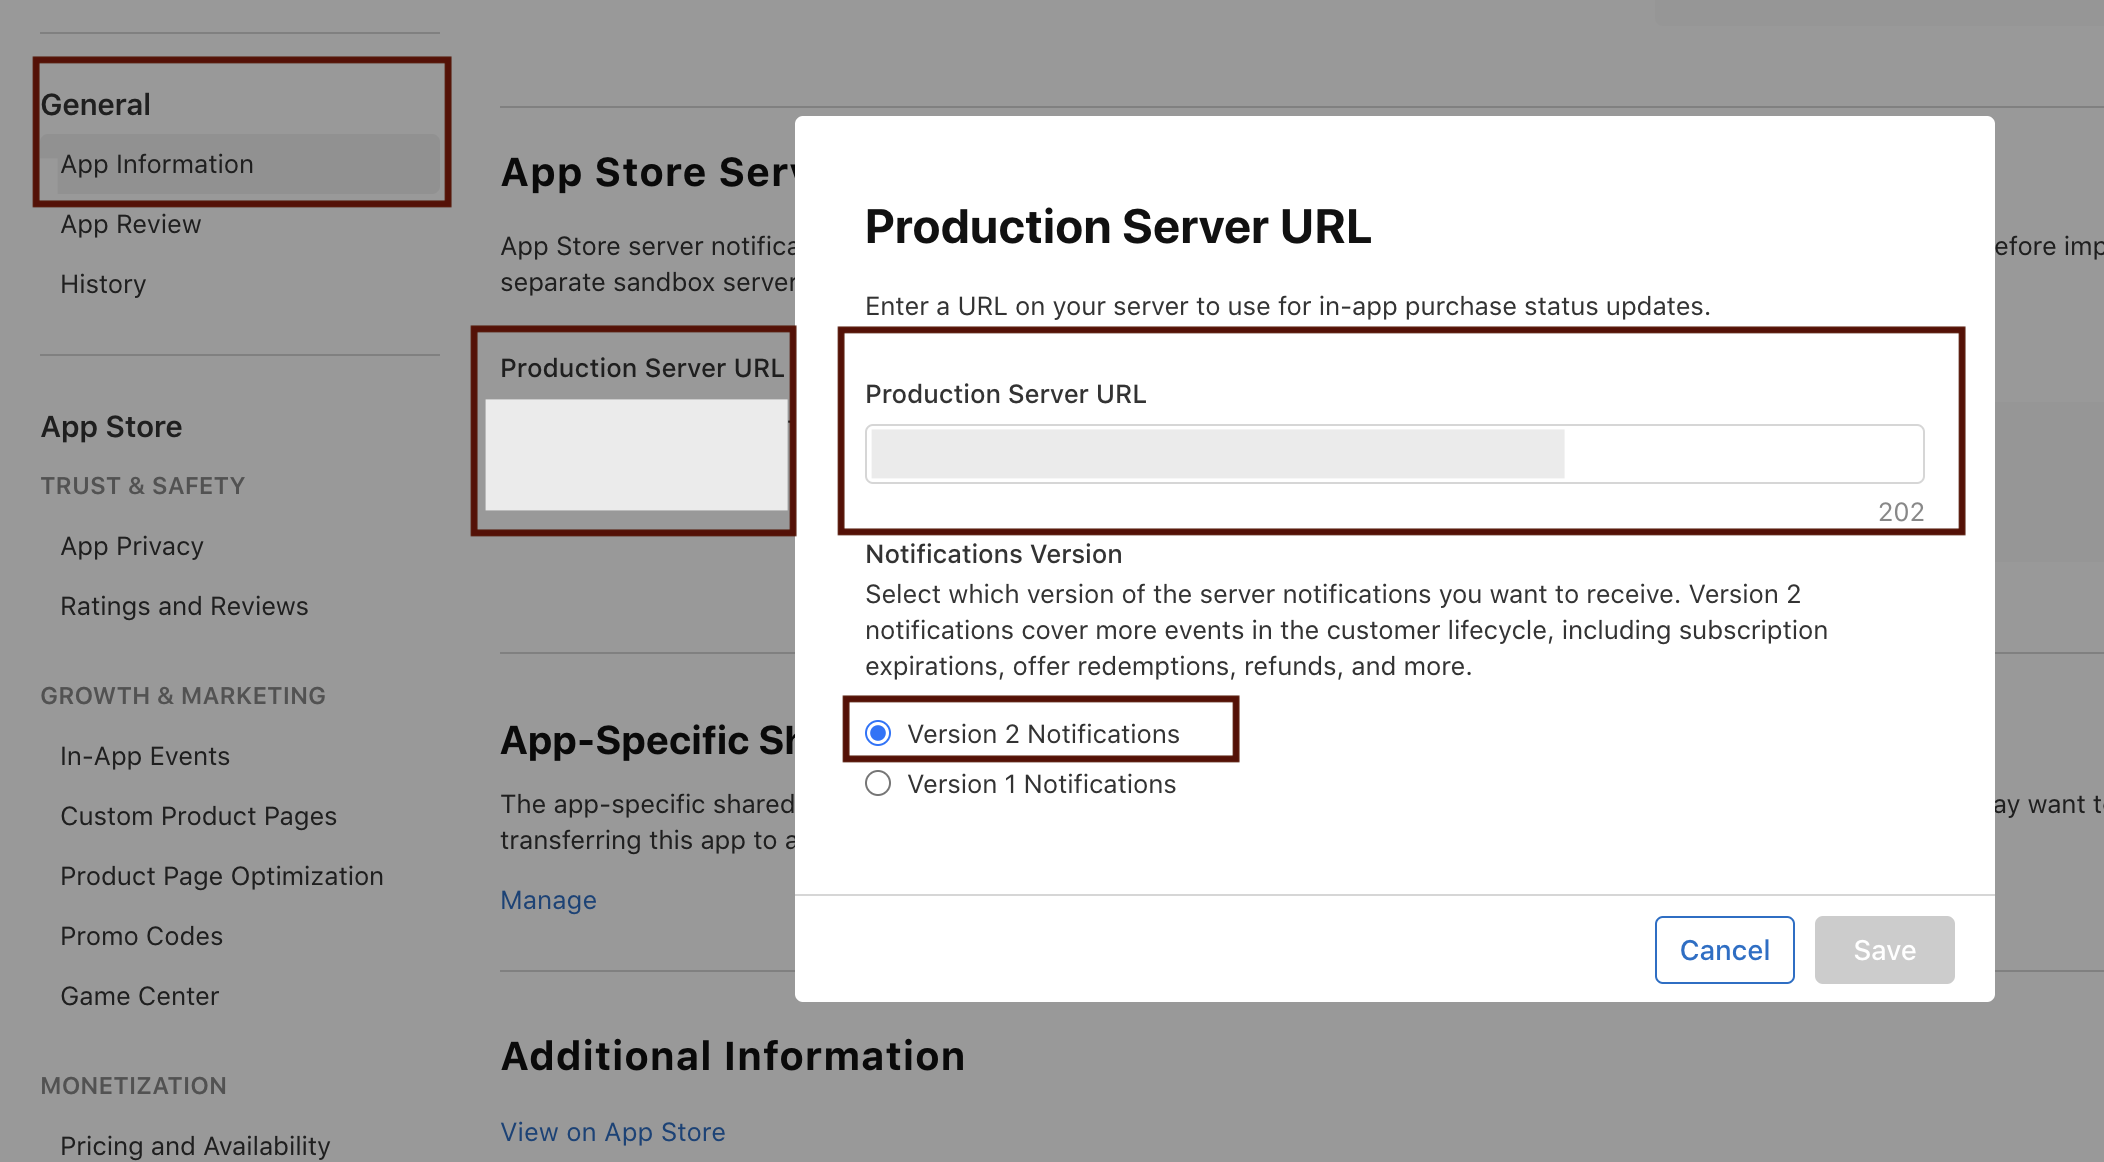This screenshot has width=2104, height=1162.
Task: Select Version 1 Notifications radio button
Action: [x=878, y=783]
